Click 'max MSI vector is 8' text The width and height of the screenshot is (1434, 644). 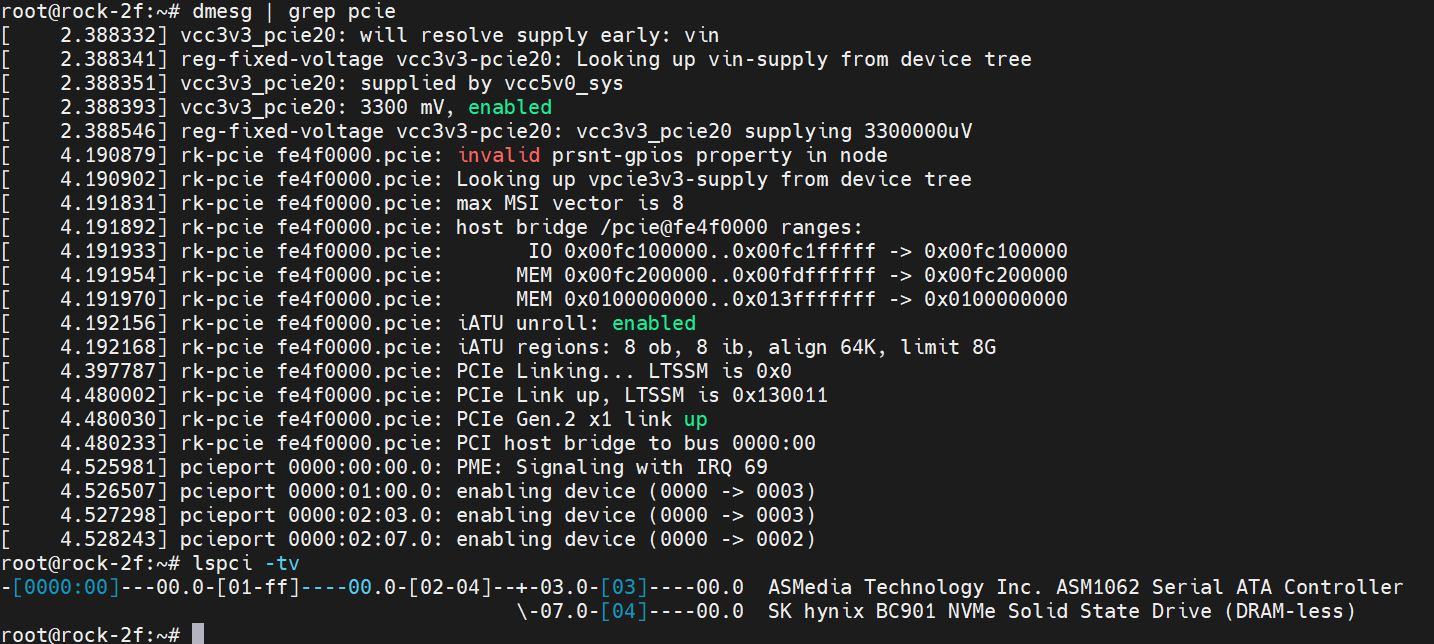(x=570, y=203)
